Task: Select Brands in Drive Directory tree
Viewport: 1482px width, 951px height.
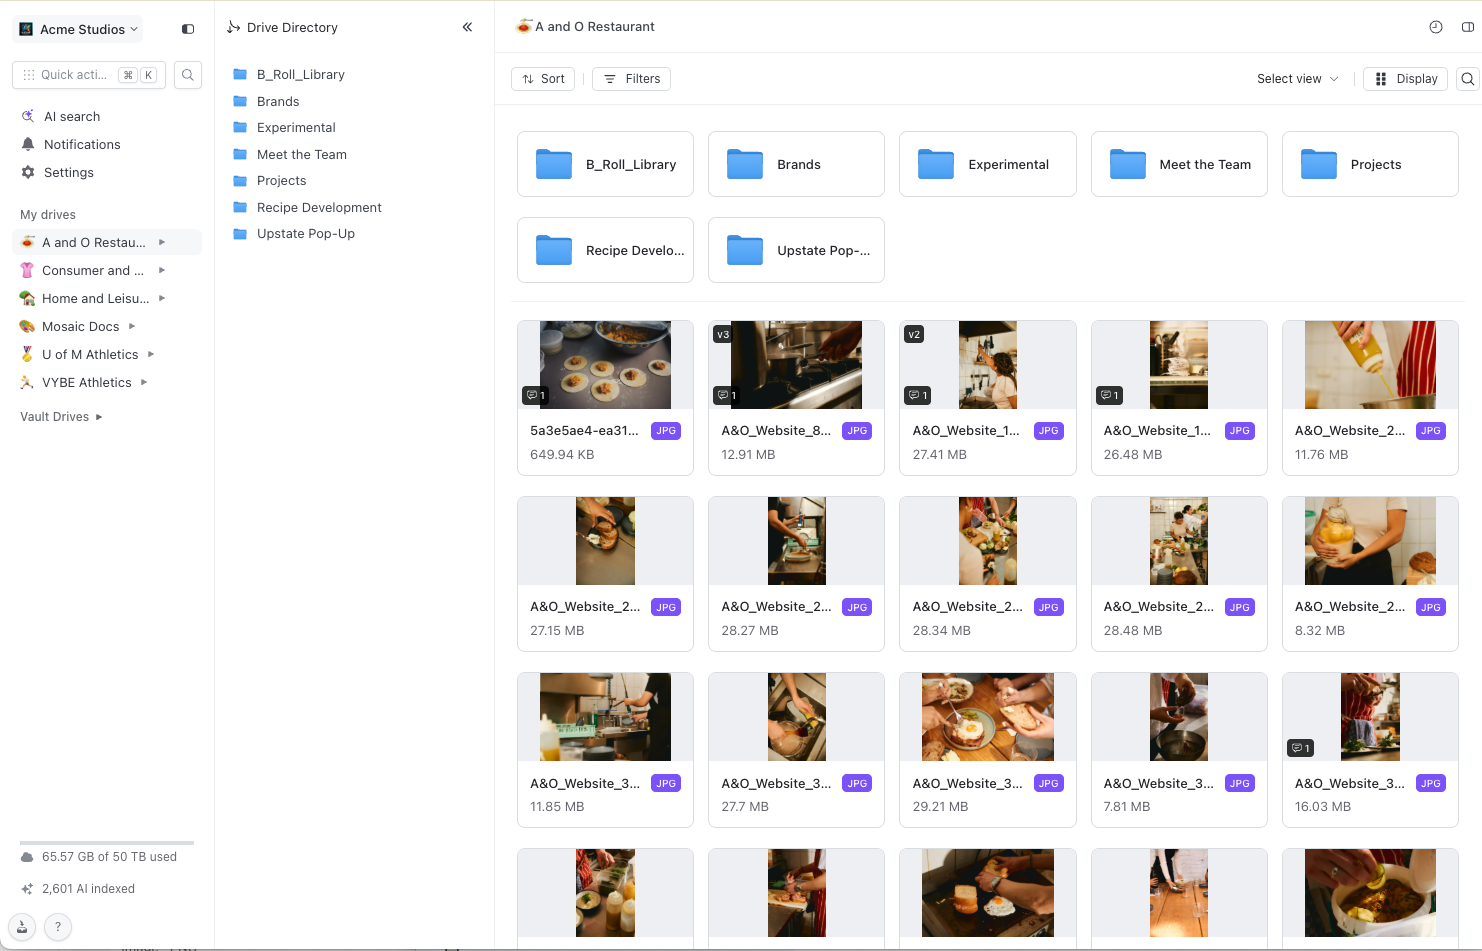Action: pyautogui.click(x=278, y=102)
